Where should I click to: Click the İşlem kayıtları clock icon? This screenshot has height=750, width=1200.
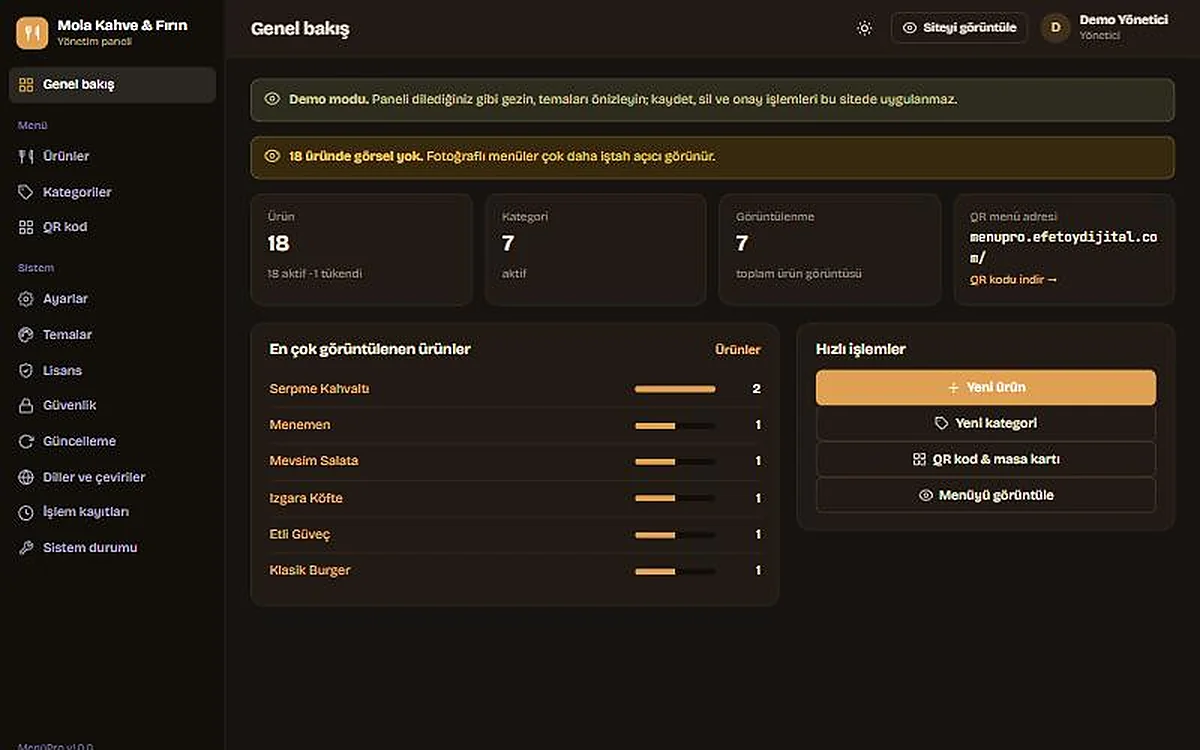26,512
